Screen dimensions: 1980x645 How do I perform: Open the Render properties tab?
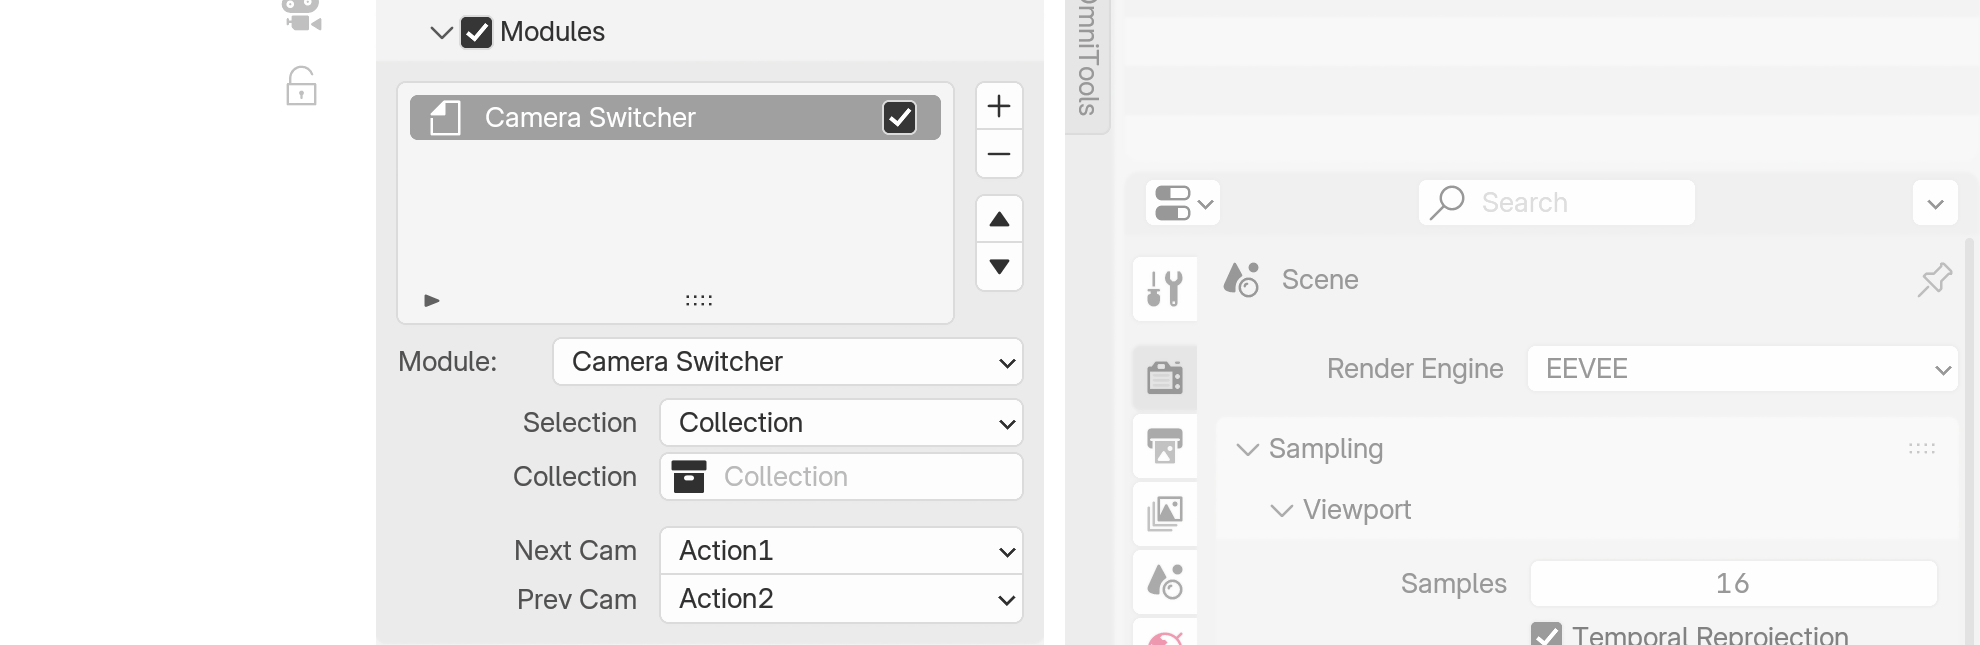(1165, 377)
